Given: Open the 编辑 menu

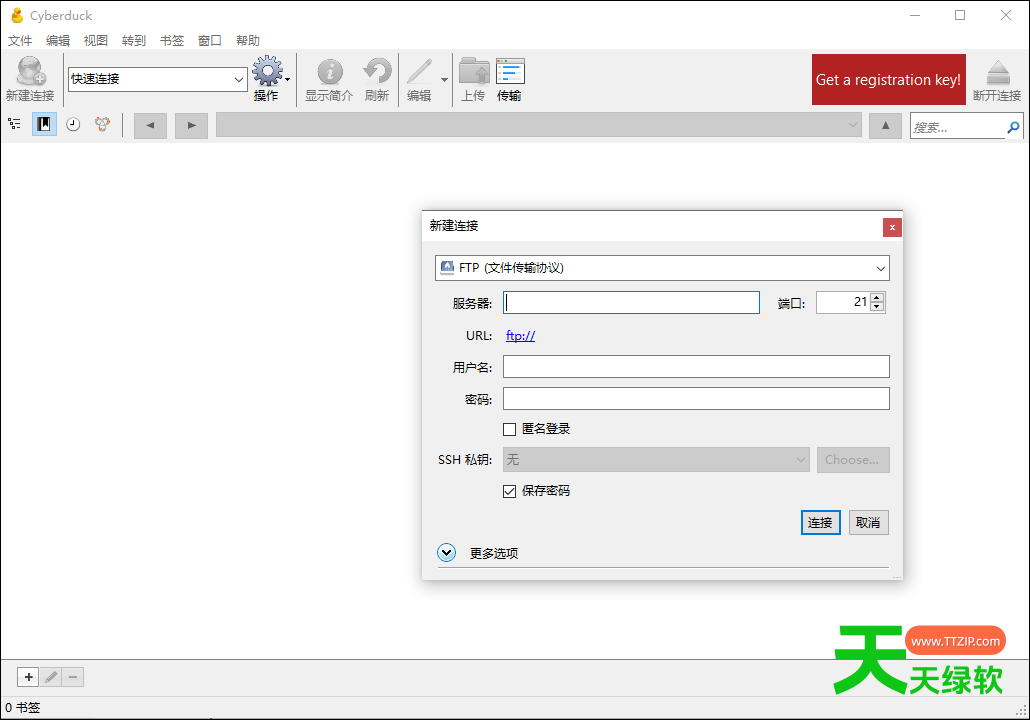Looking at the screenshot, I should pyautogui.click(x=58, y=41).
